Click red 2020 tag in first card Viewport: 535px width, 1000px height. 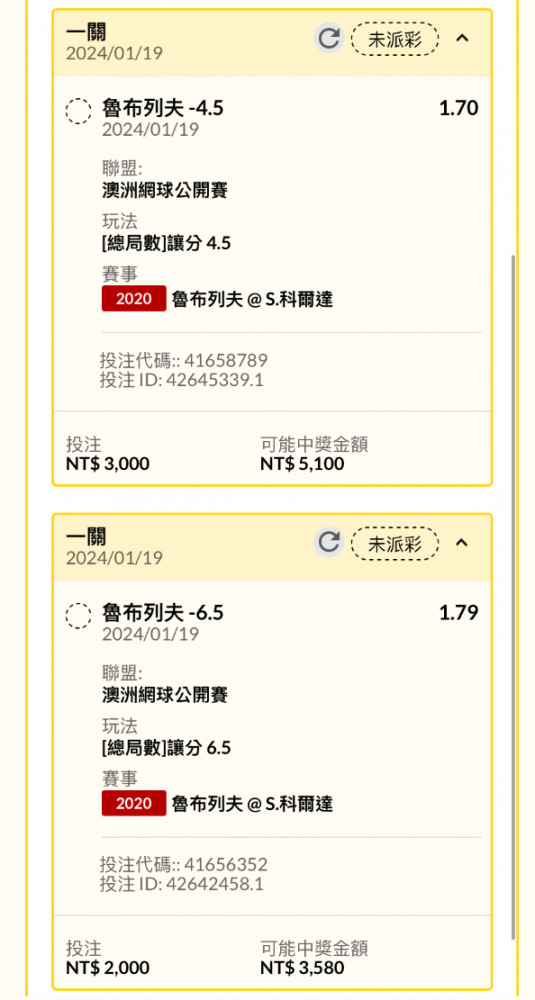134,298
